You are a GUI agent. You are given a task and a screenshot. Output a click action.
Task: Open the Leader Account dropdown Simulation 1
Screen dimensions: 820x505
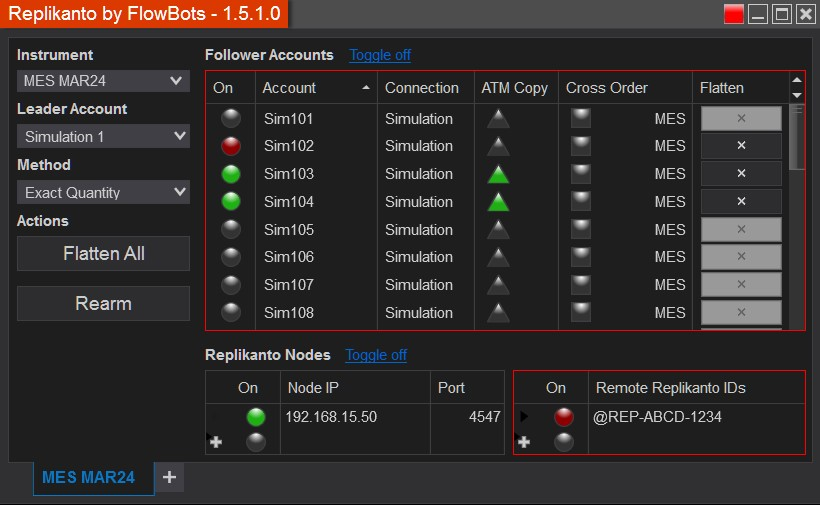coord(103,136)
